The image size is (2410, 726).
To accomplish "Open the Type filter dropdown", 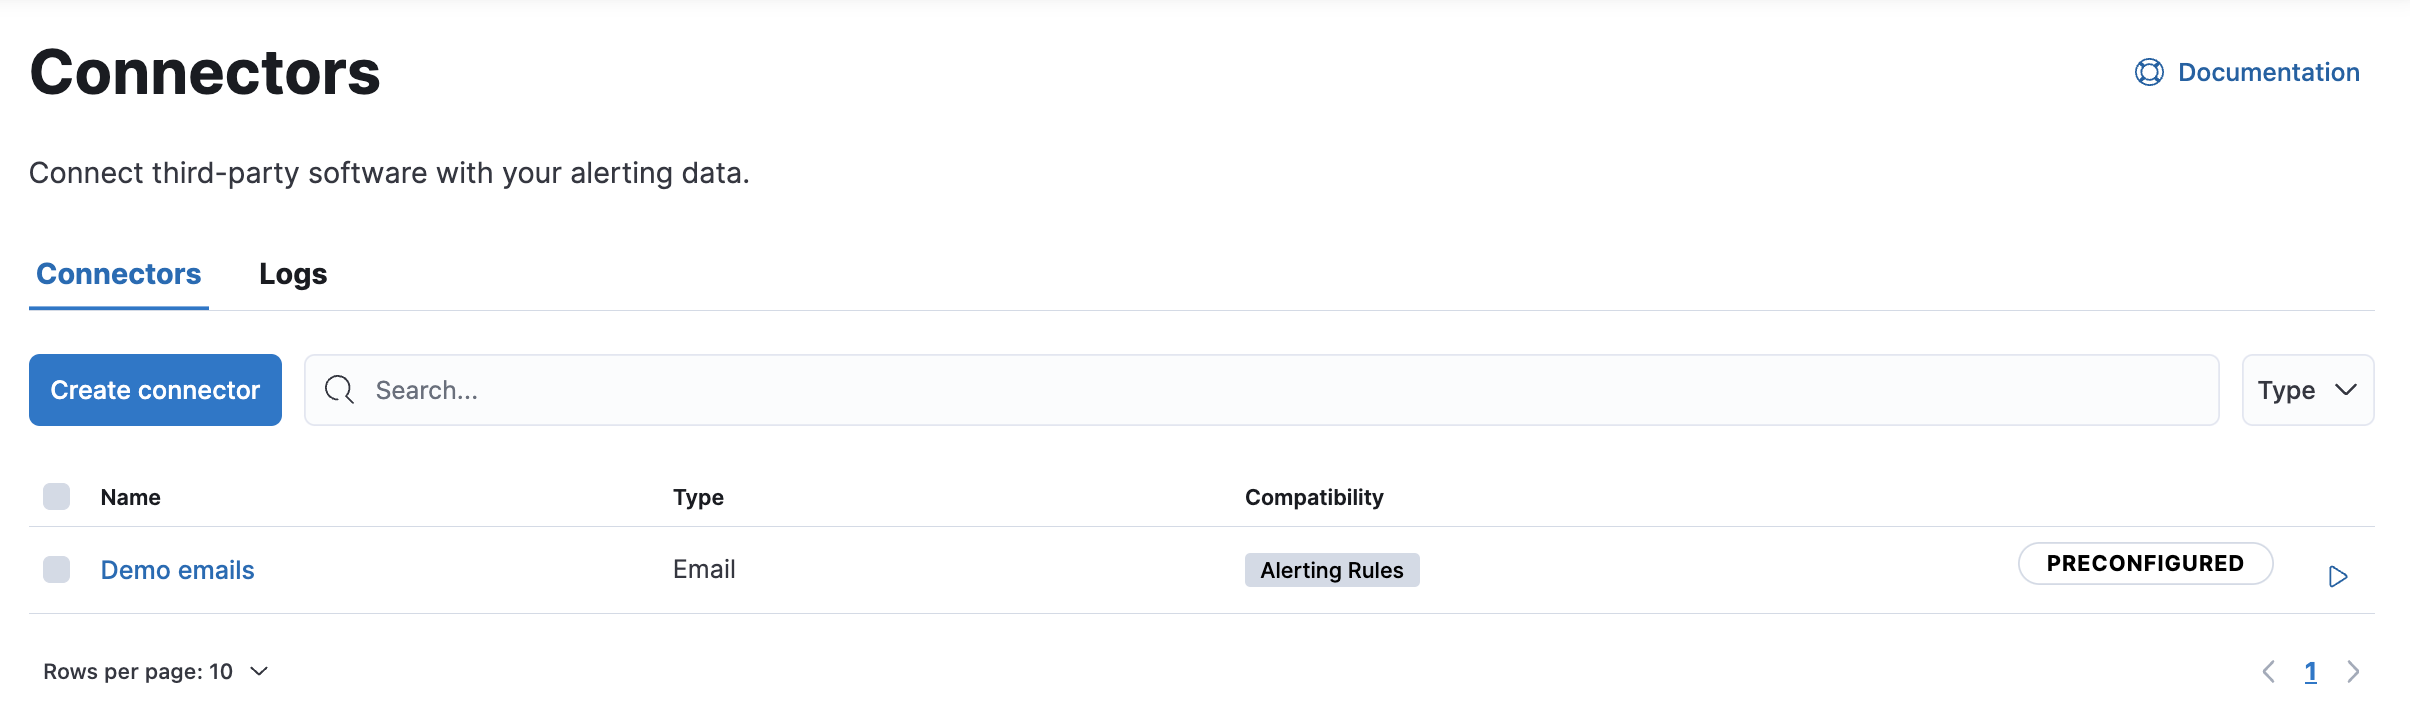I will pyautogui.click(x=2307, y=390).
